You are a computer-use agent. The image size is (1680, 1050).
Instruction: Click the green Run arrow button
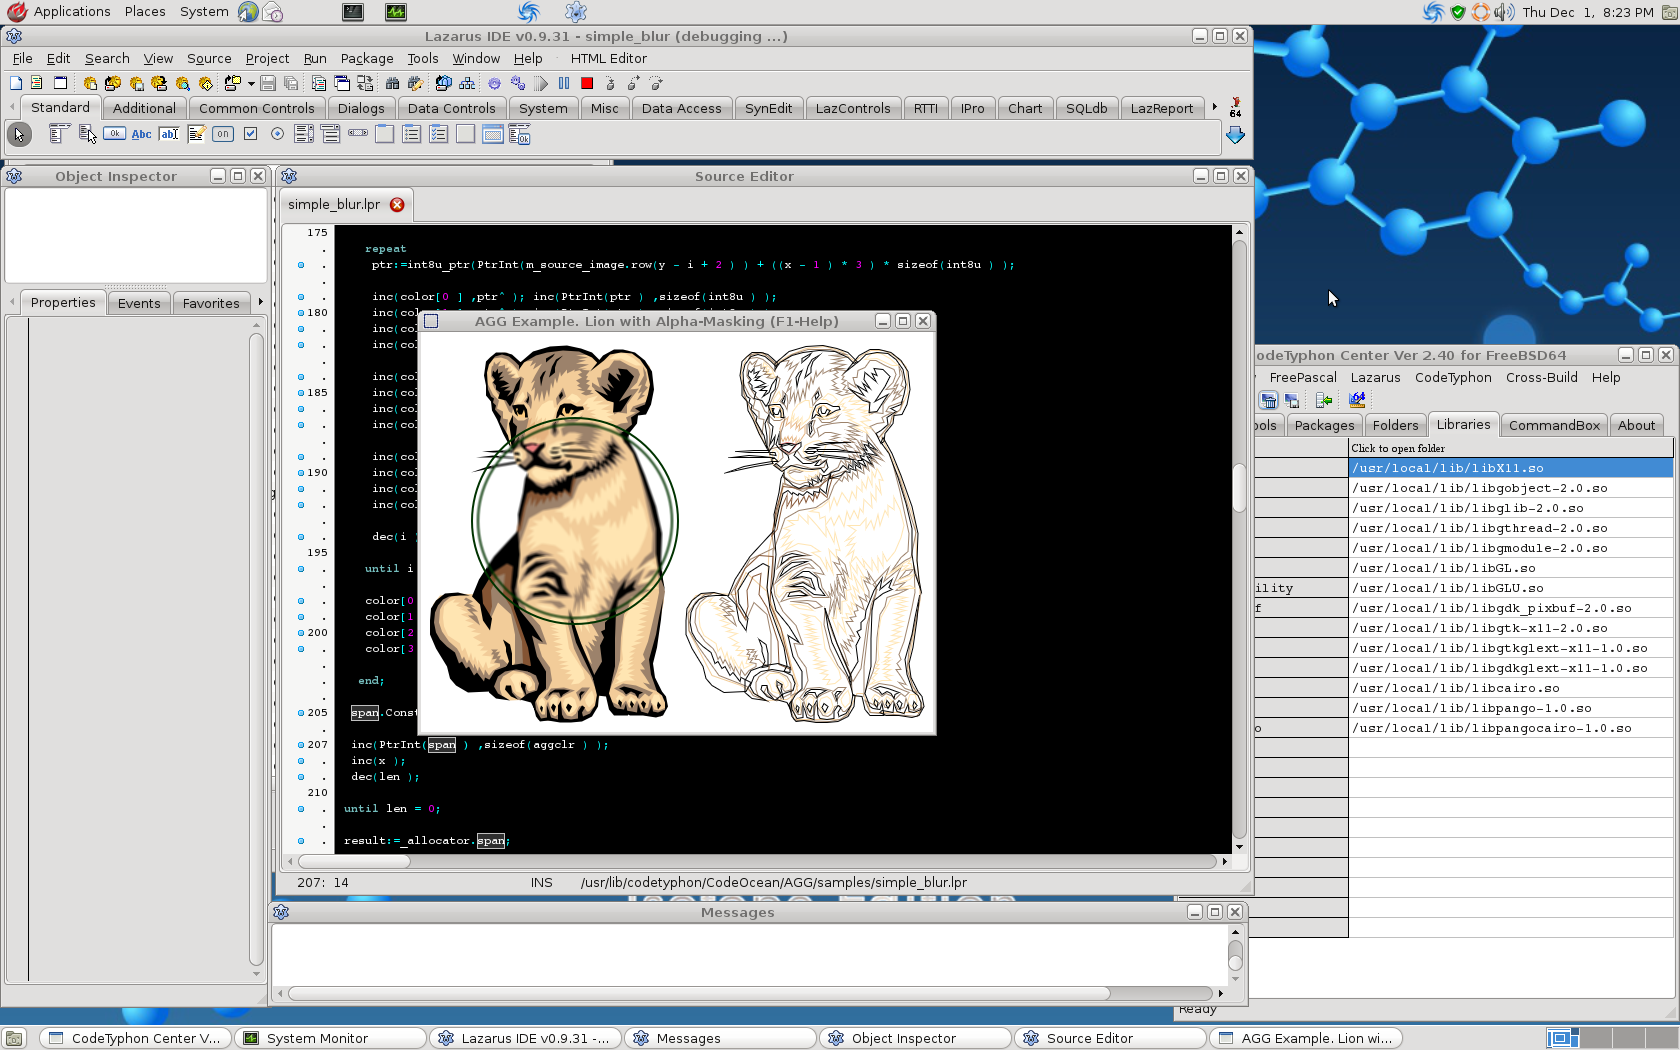541,83
